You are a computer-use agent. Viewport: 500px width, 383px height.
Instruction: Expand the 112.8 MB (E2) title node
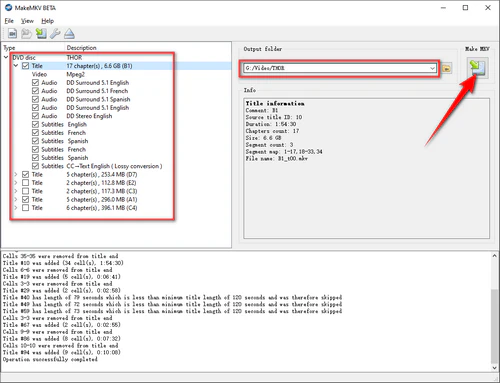coord(16,183)
